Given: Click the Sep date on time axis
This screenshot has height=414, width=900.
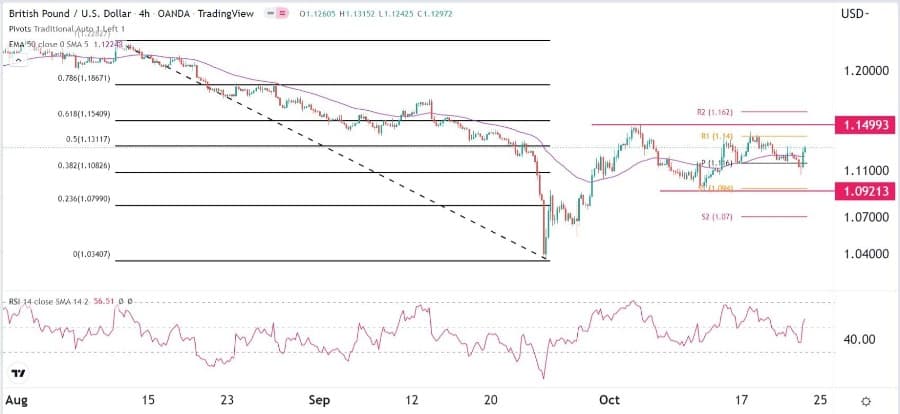Looking at the screenshot, I should coord(318,400).
